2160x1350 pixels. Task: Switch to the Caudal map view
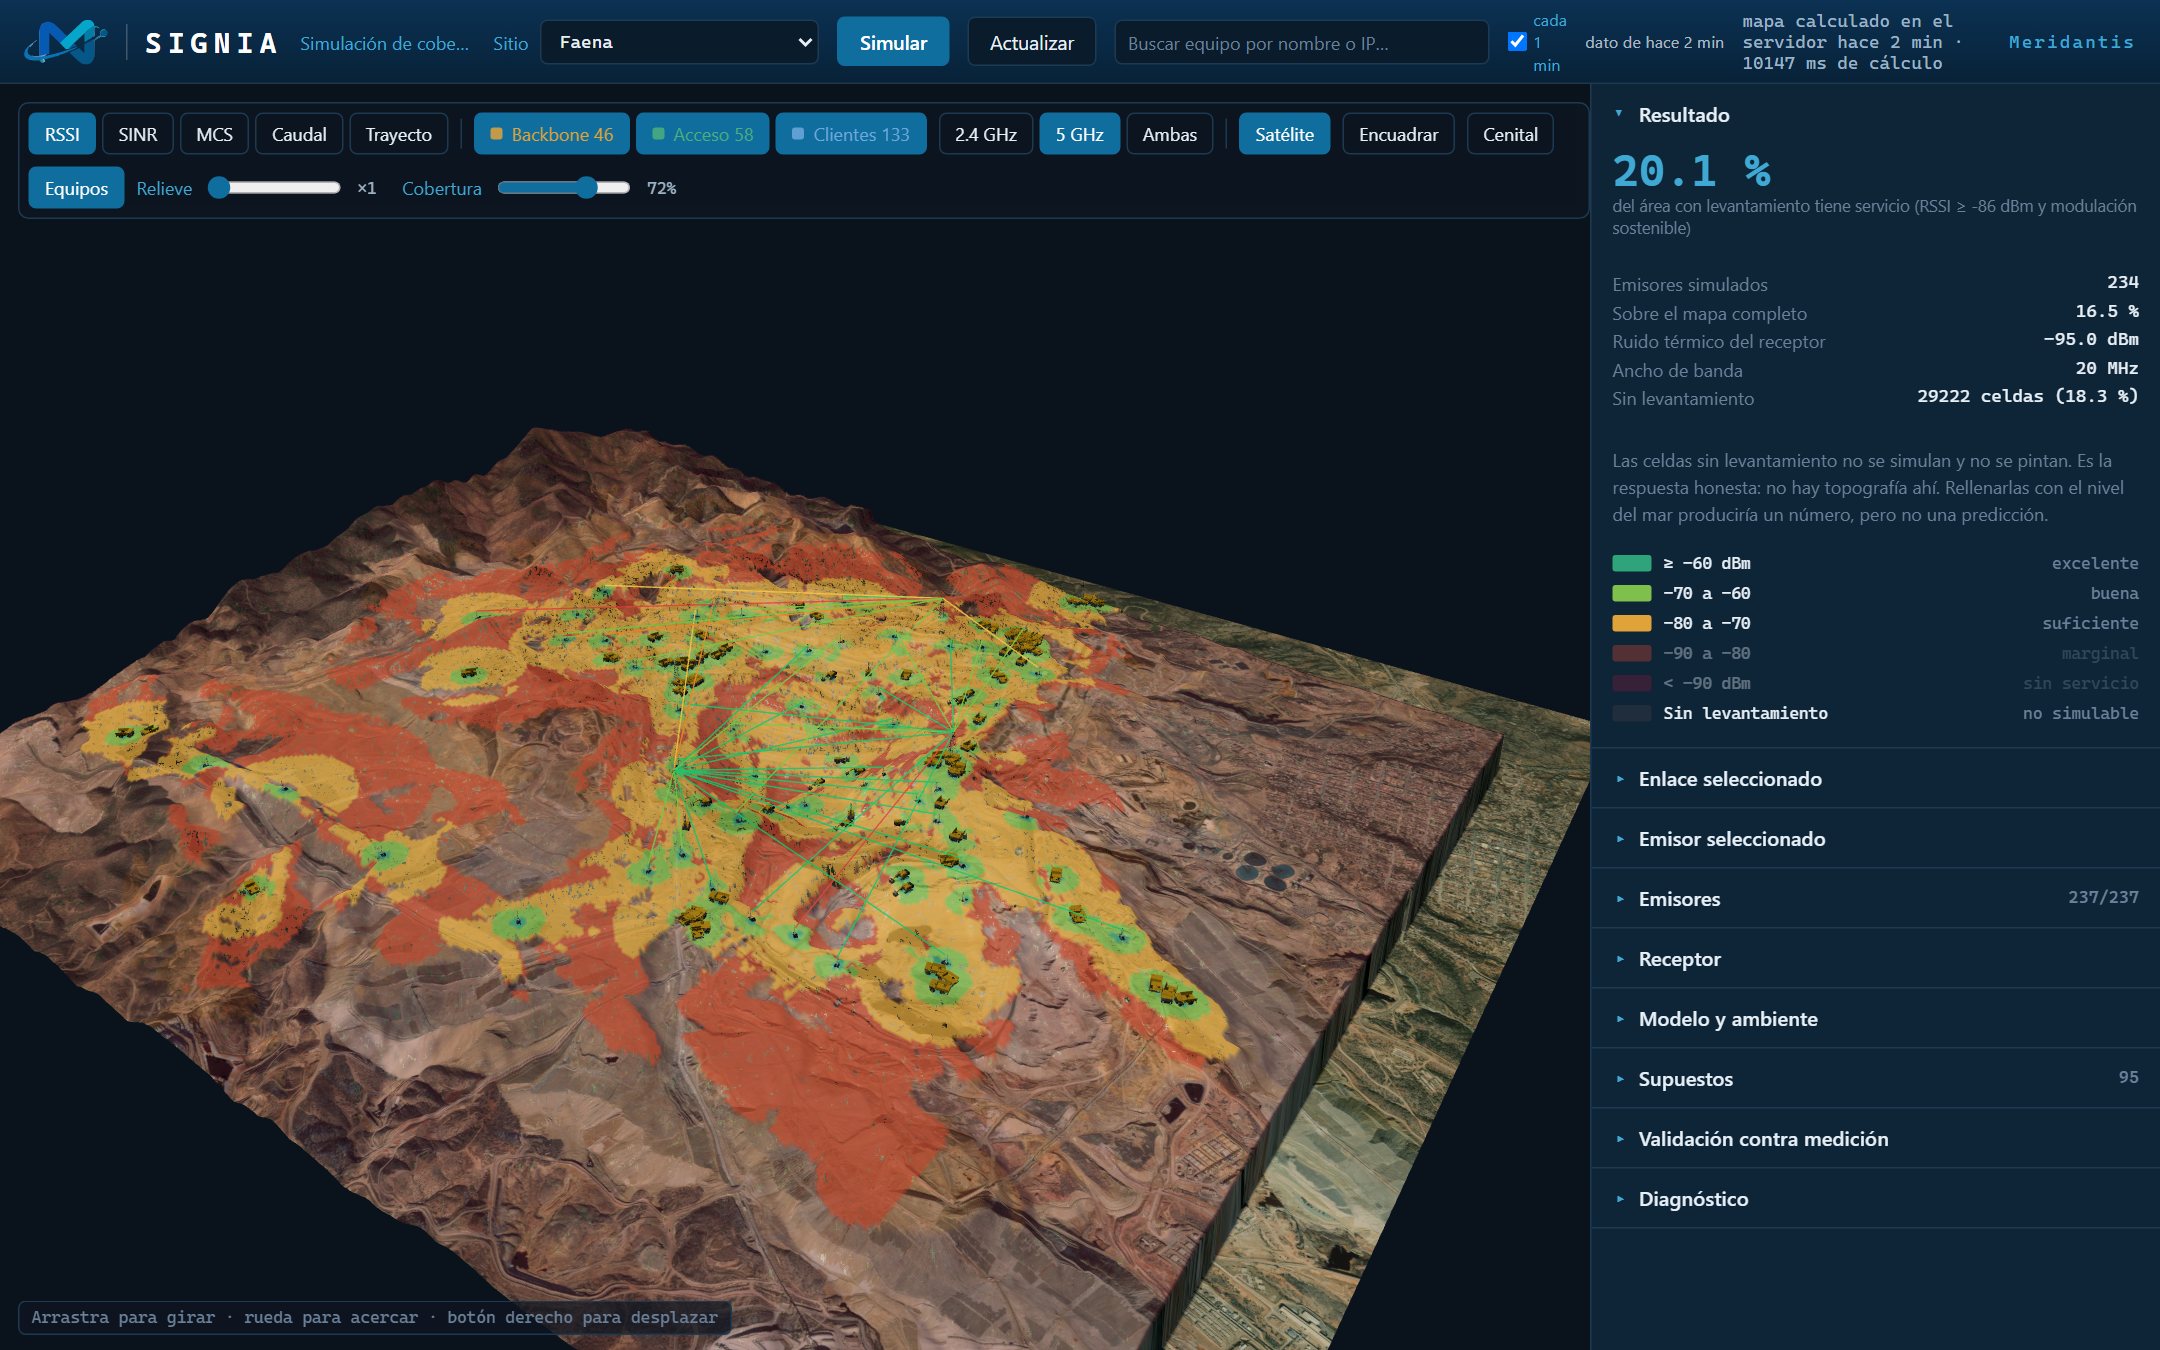click(x=299, y=134)
